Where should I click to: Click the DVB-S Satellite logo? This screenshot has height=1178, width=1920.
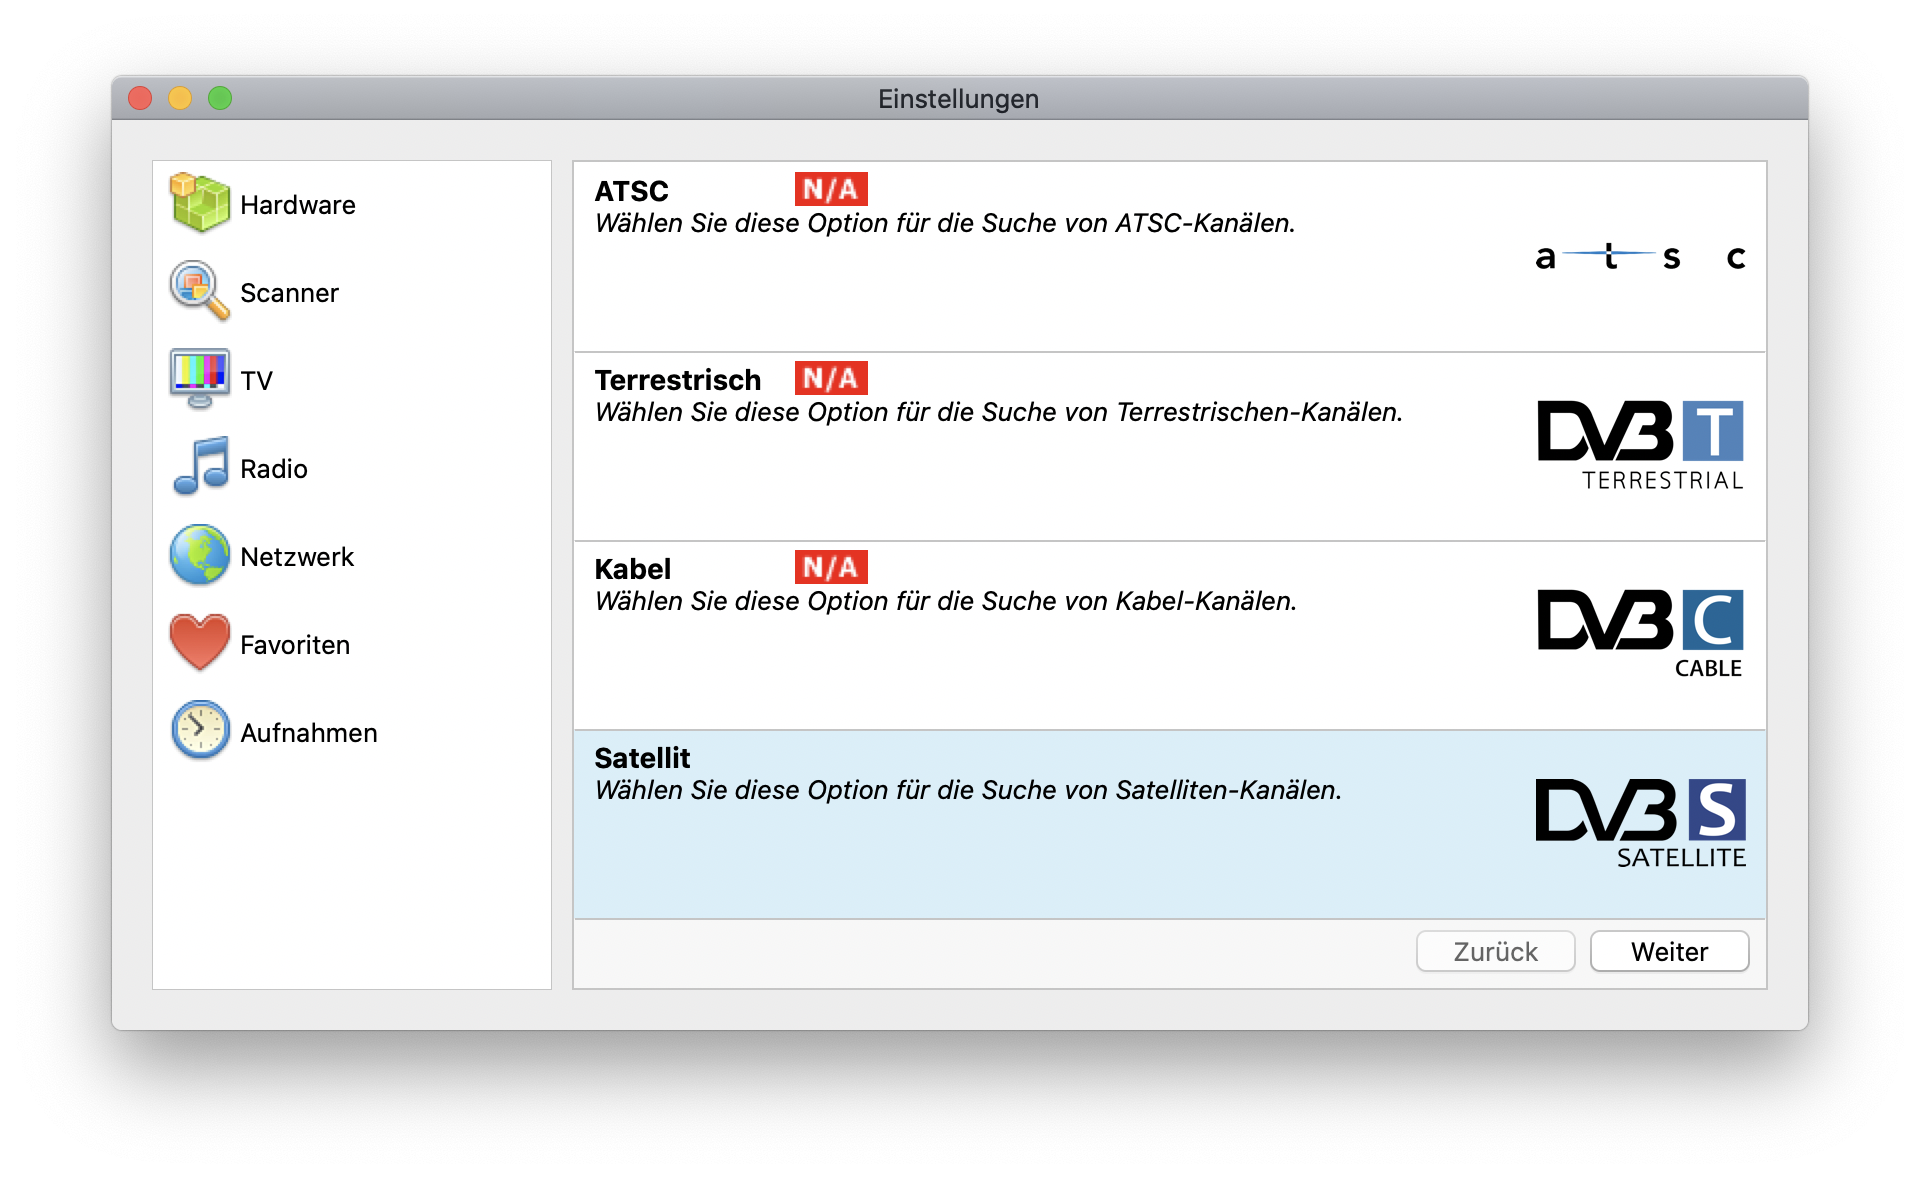[x=1640, y=823]
